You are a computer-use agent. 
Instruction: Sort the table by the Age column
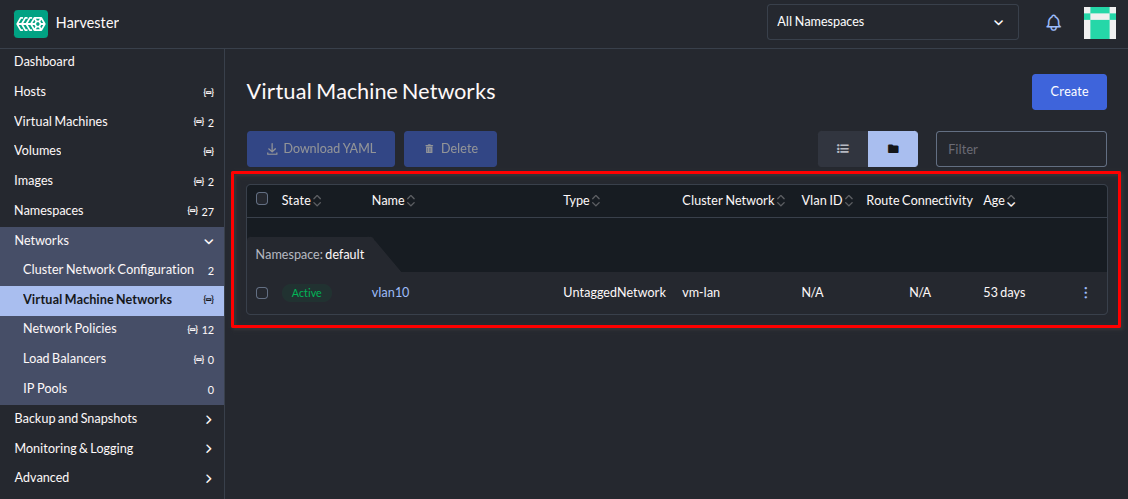coord(999,201)
